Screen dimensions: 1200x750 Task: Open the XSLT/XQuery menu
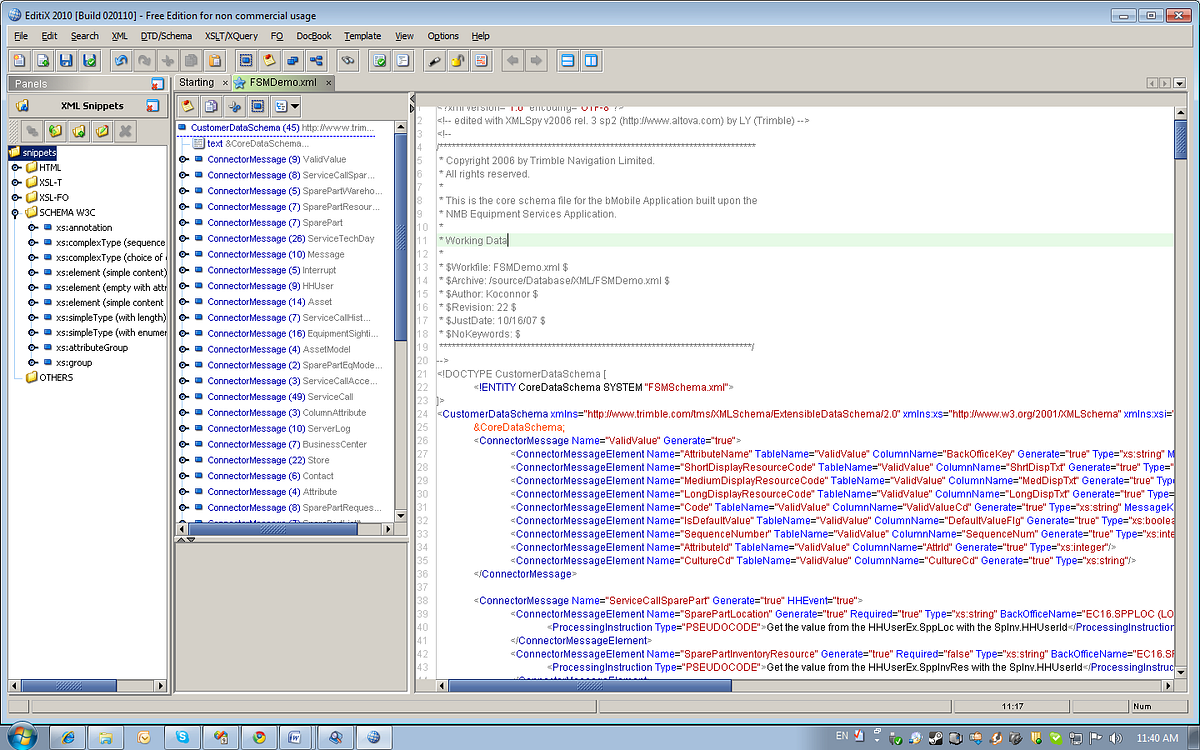(231, 36)
